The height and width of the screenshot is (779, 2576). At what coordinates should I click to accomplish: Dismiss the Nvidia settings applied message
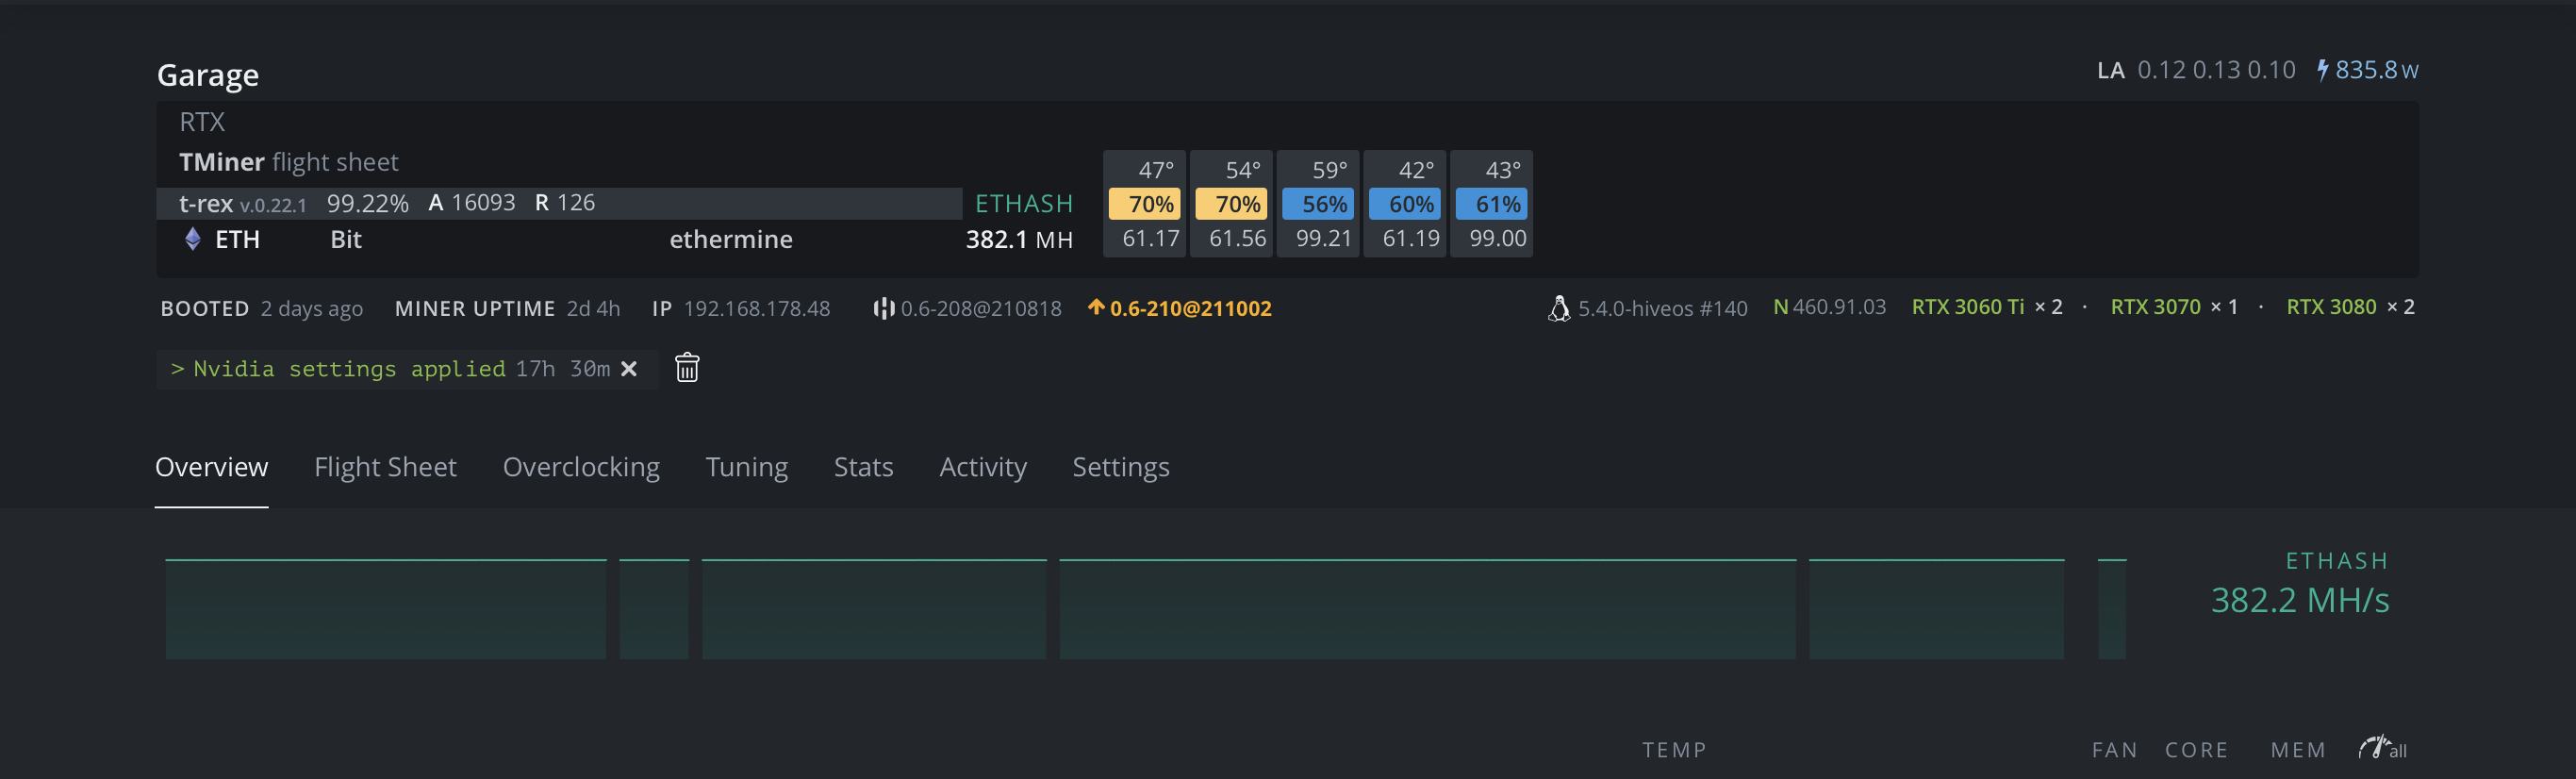pos(629,369)
